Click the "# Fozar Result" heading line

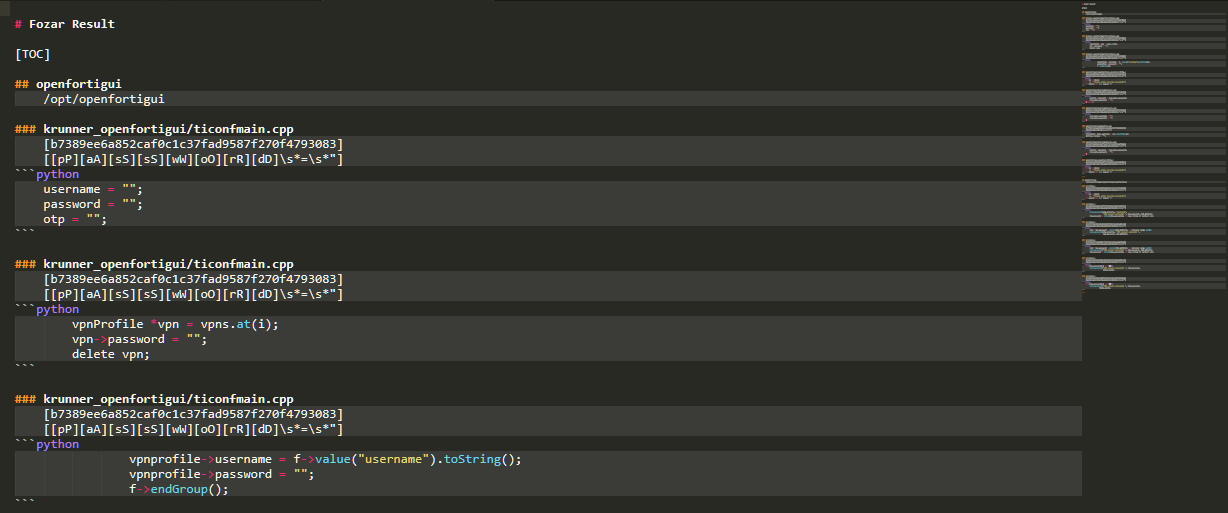pyautogui.click(x=65, y=24)
